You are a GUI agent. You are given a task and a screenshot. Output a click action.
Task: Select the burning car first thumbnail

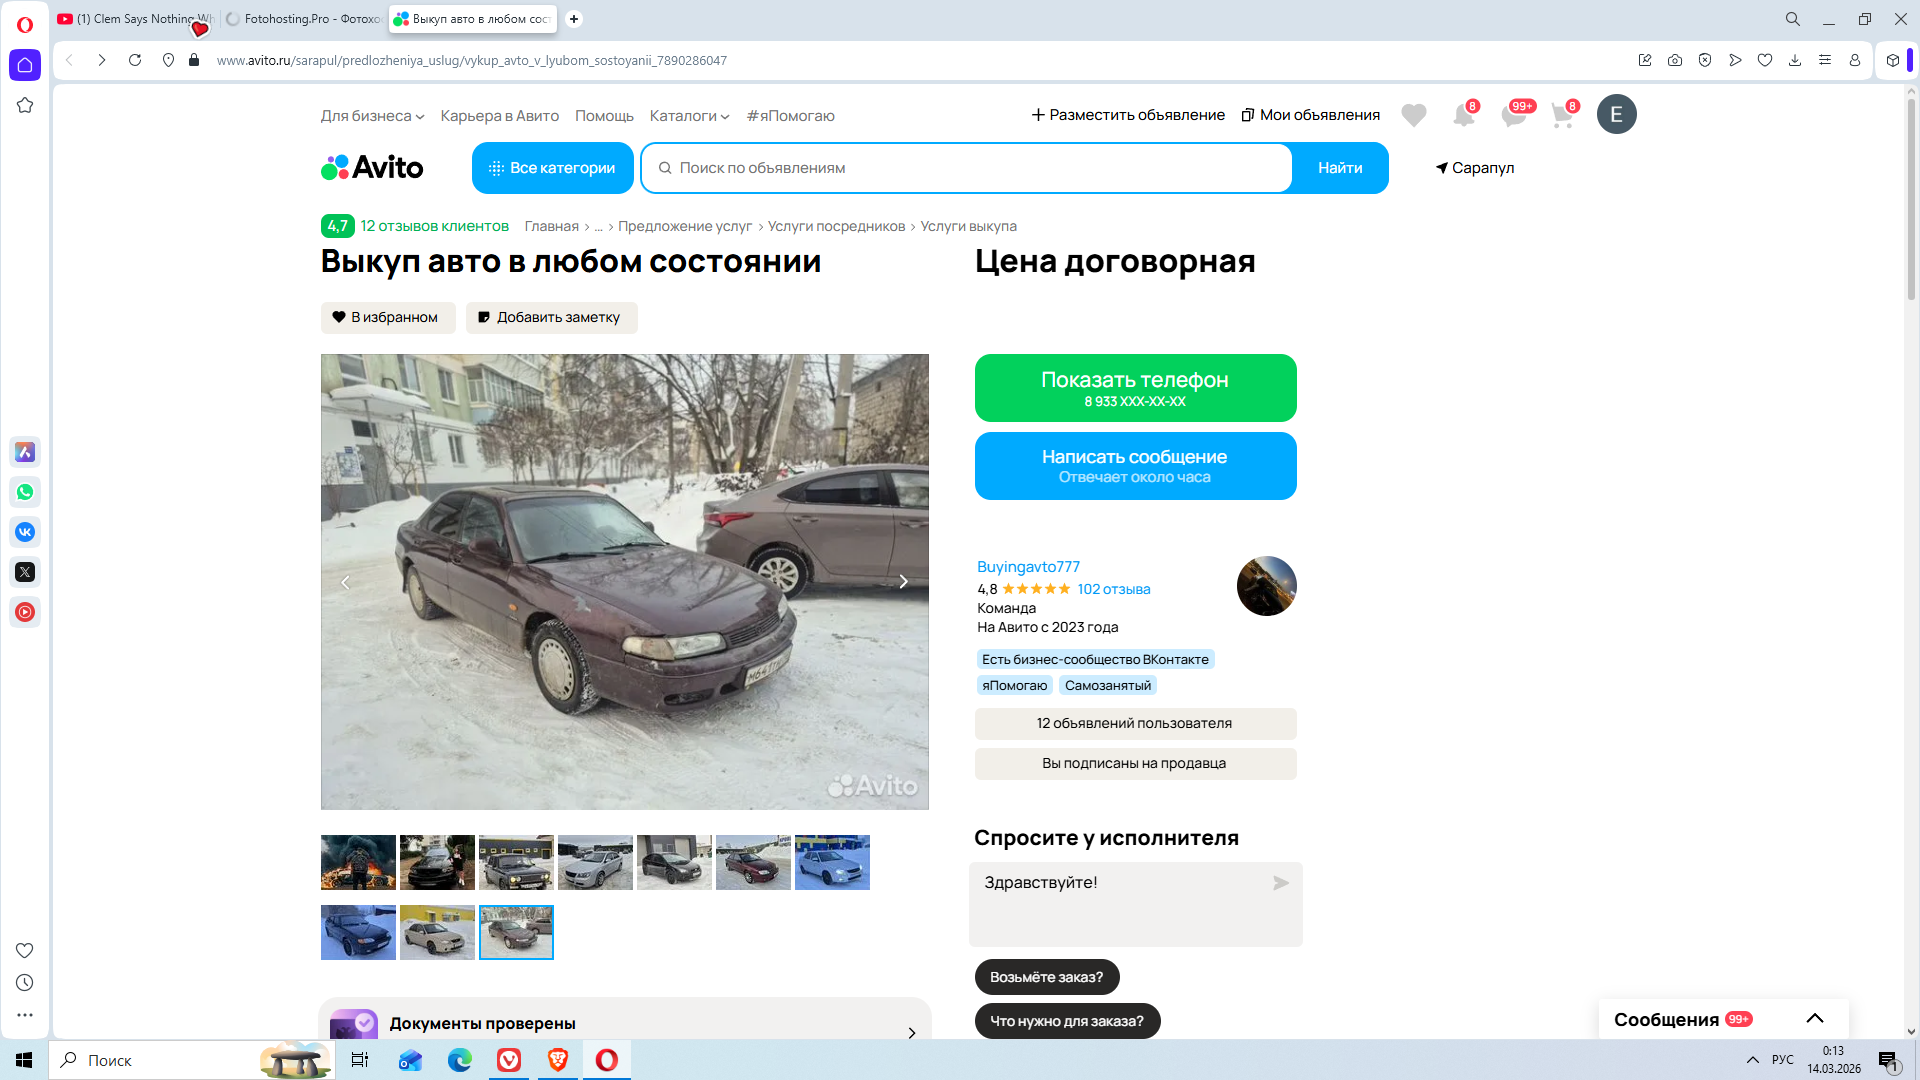click(358, 862)
